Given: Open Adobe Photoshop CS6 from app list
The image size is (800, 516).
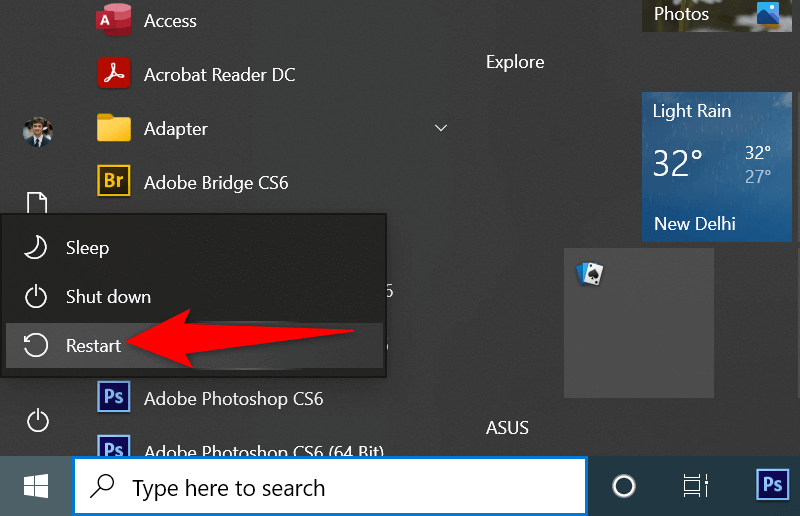Looking at the screenshot, I should tap(233, 398).
